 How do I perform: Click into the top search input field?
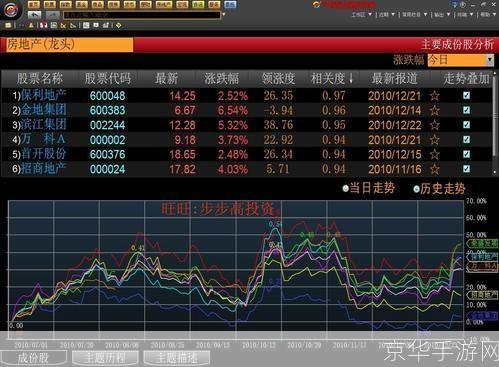pos(142,15)
